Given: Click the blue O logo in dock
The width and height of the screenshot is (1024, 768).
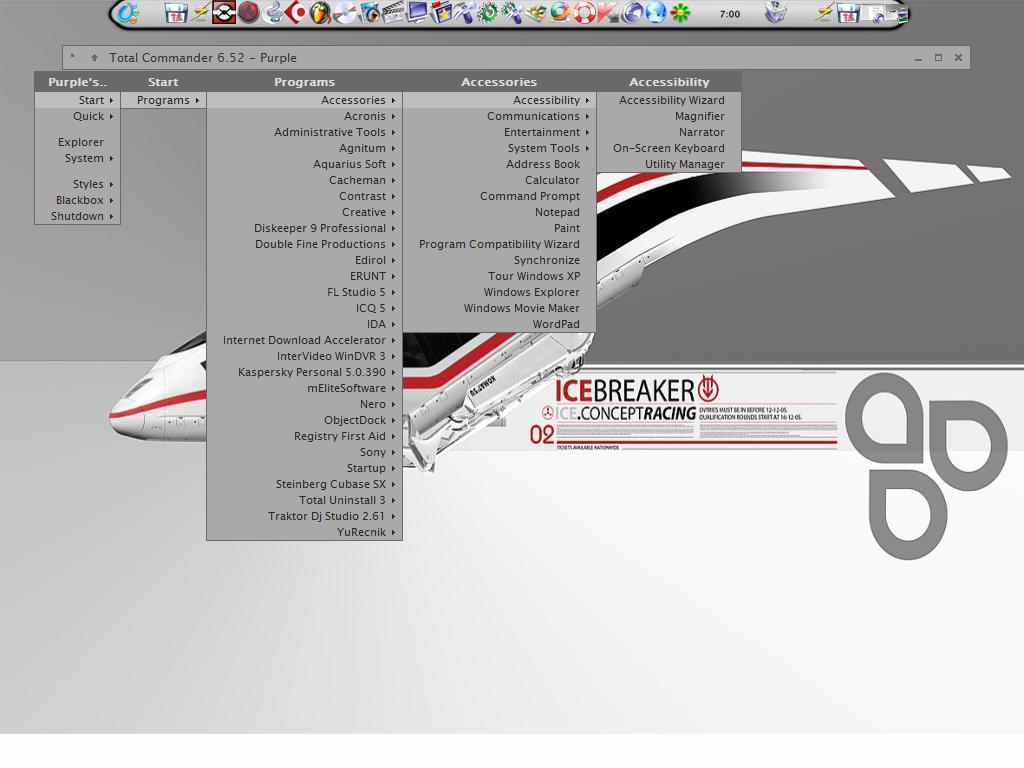Looking at the screenshot, I should coord(127,13).
